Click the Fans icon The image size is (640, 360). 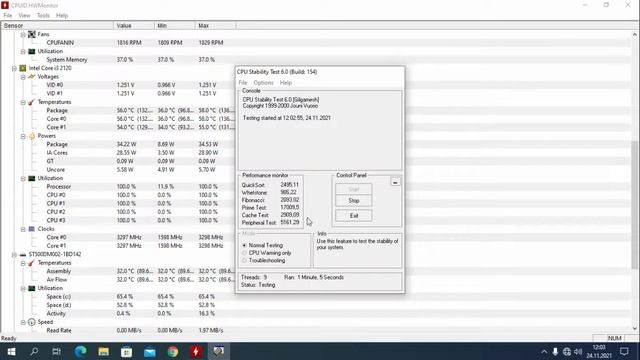tap(31, 35)
